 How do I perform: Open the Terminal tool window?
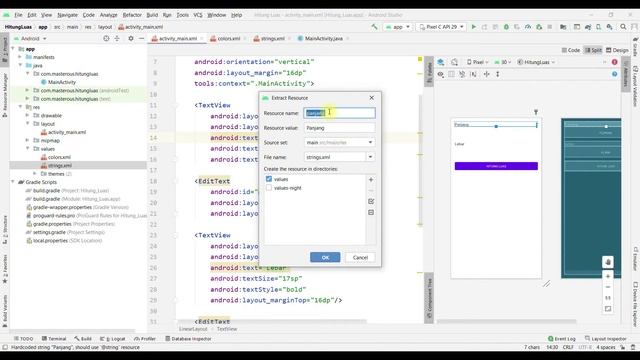pyautogui.click(x=54, y=339)
